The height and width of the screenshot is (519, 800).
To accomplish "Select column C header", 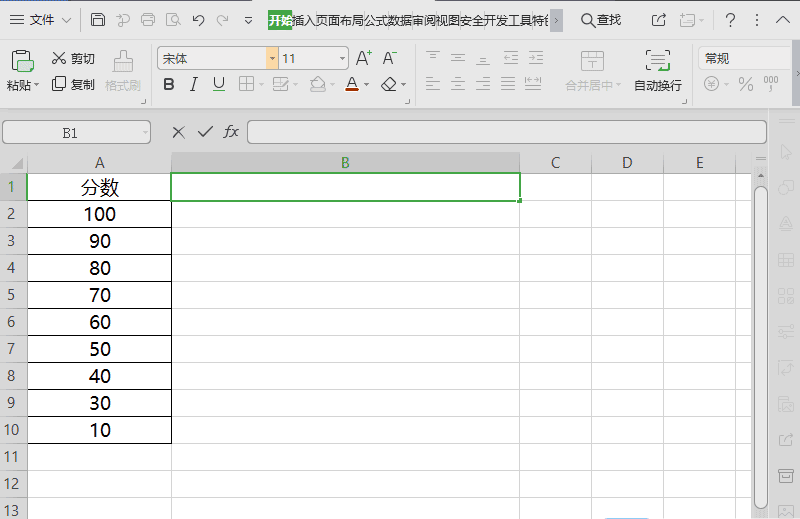I will [556, 163].
